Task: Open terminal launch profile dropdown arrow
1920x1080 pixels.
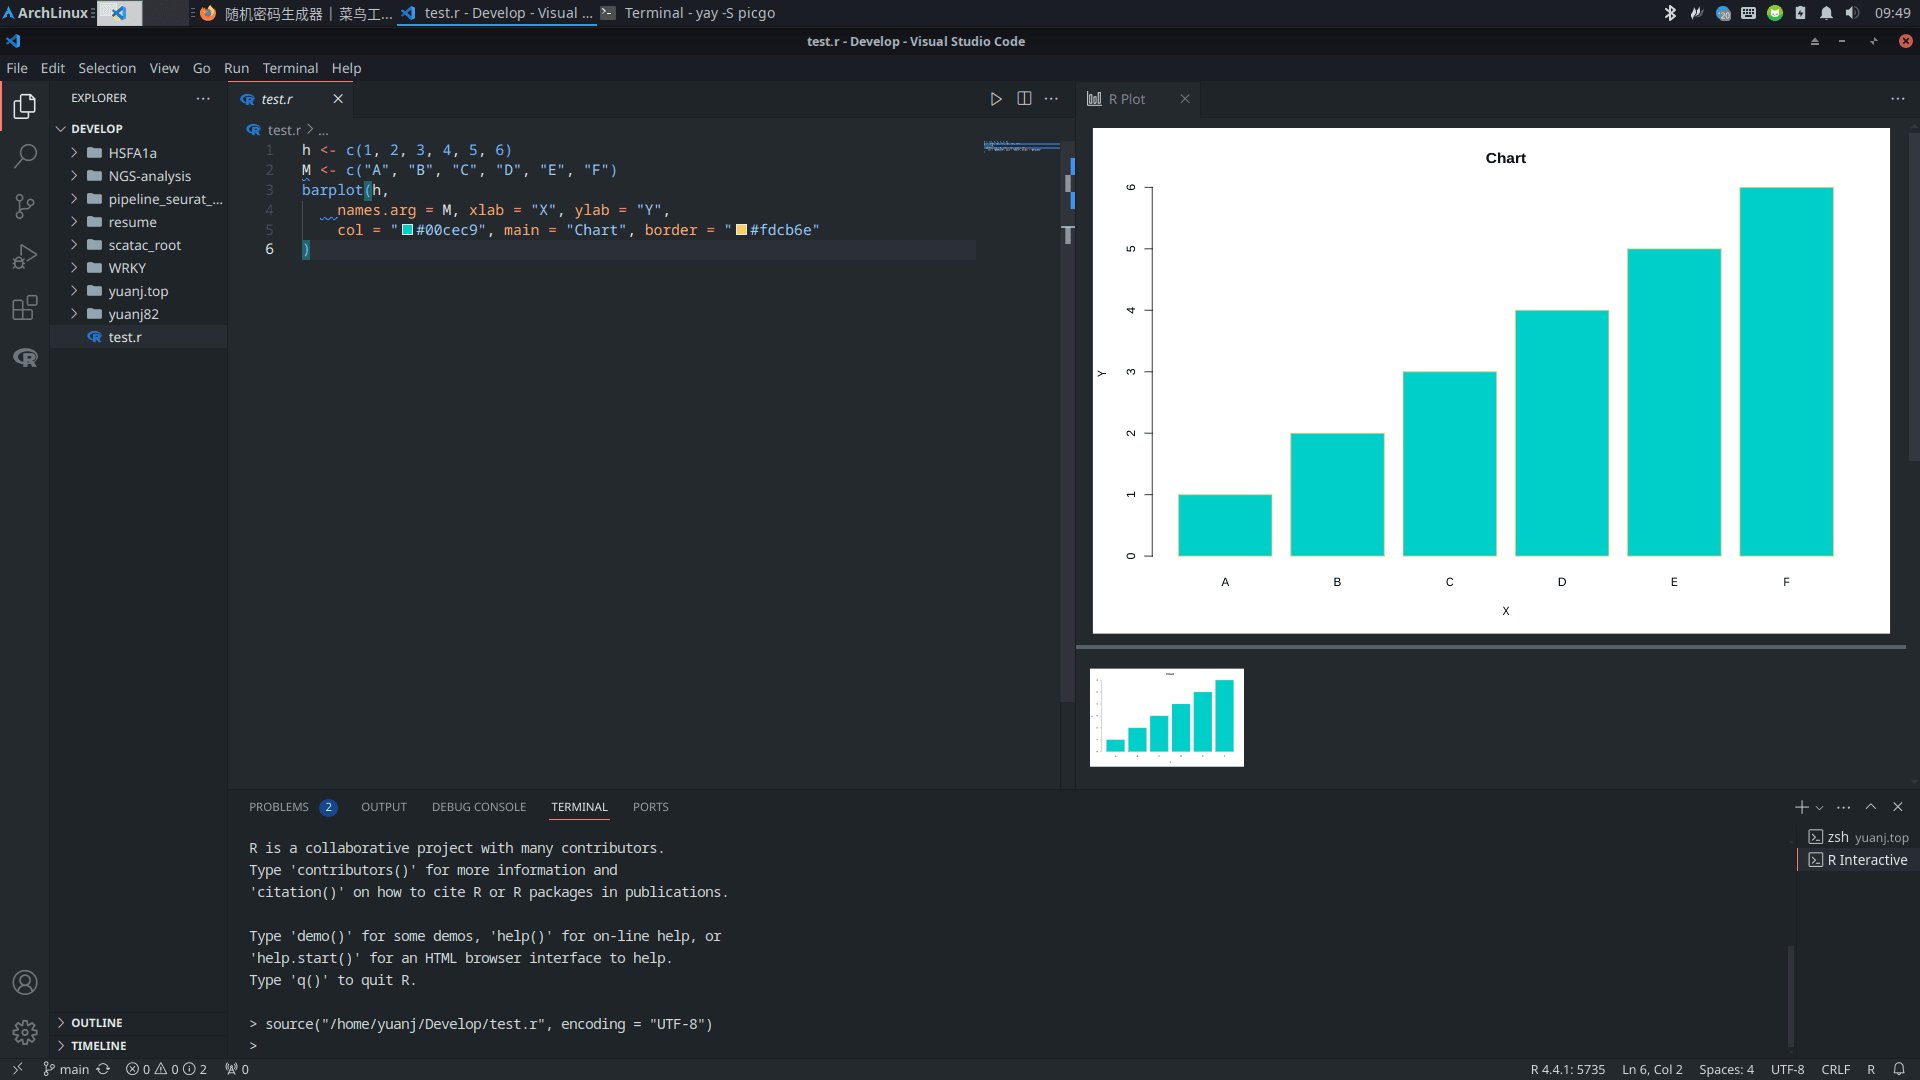Action: coord(1819,808)
